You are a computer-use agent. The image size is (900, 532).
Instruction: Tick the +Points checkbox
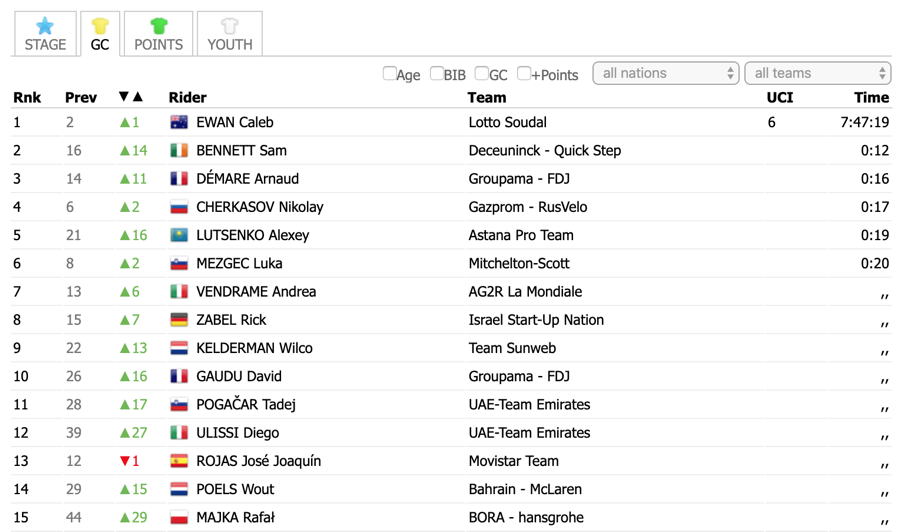click(x=523, y=73)
